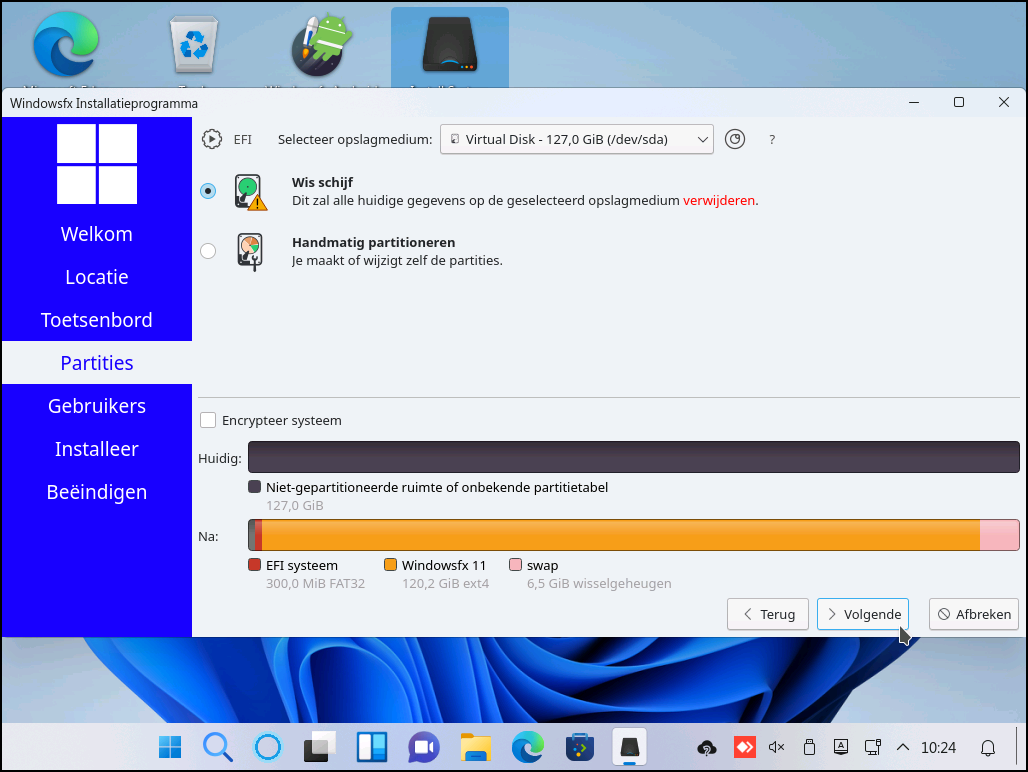
Task: Enable the Encrypteer systeem checkbox
Action: (x=208, y=420)
